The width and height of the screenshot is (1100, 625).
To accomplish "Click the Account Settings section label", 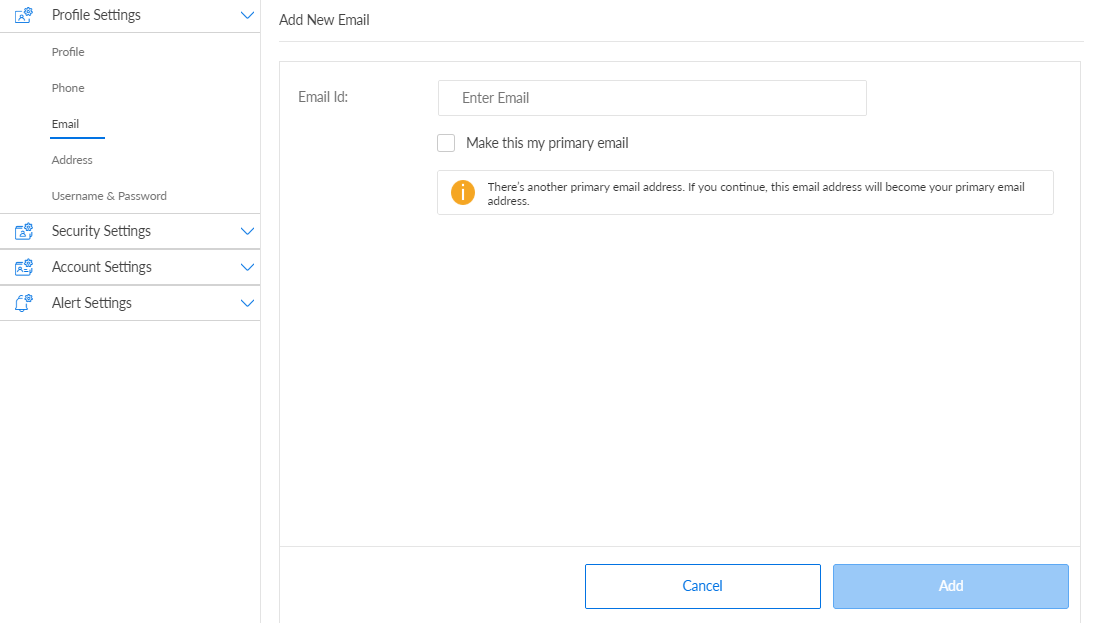I will click(x=102, y=267).
